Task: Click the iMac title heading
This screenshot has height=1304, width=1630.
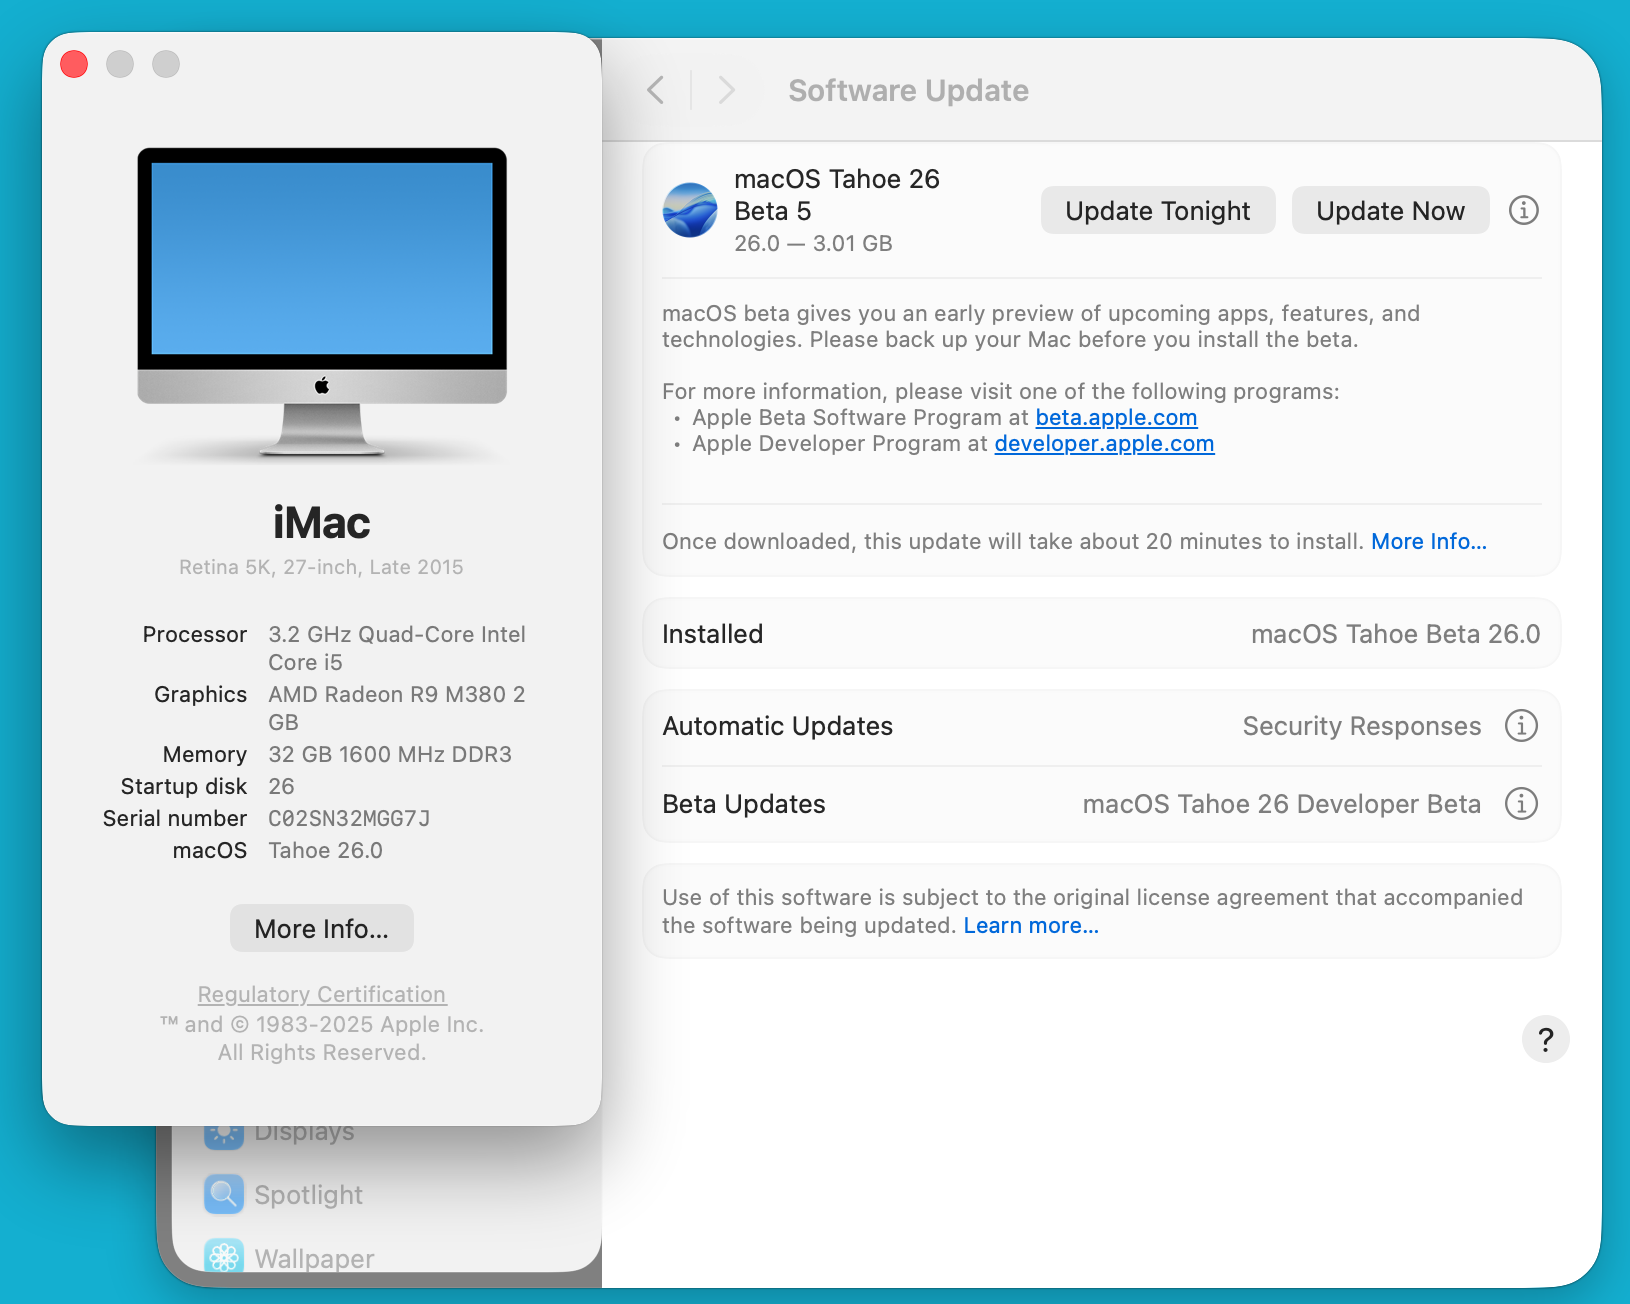Action: pos(322,523)
